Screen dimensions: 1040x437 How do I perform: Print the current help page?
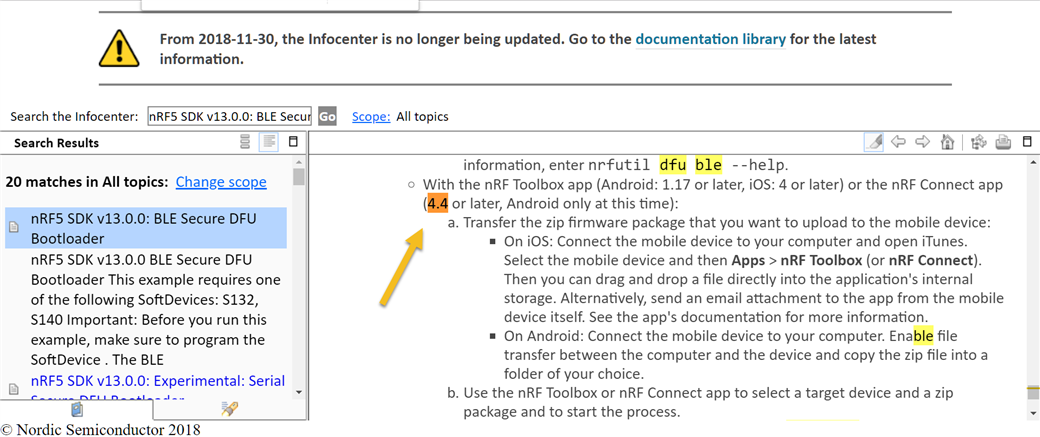click(x=1003, y=142)
